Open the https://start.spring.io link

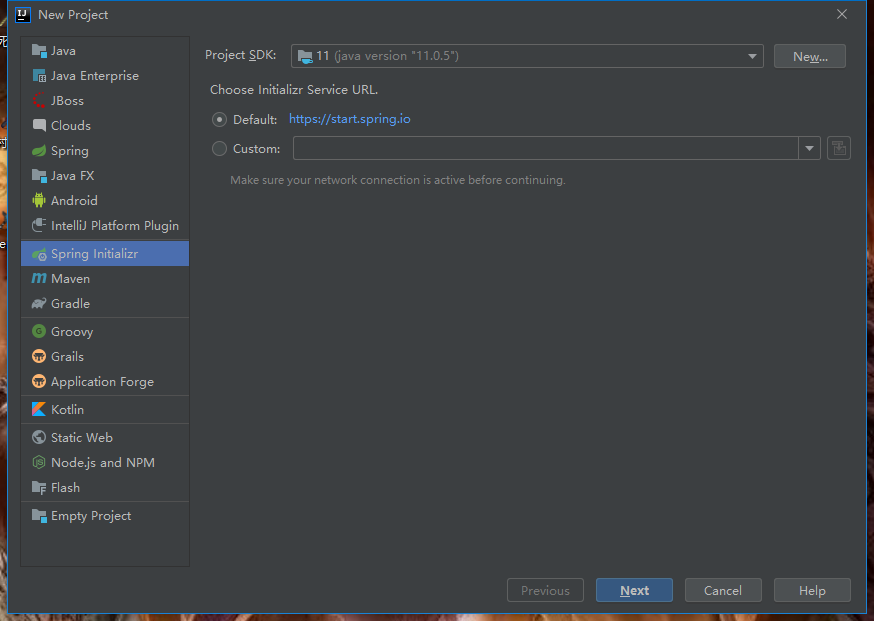coord(349,119)
